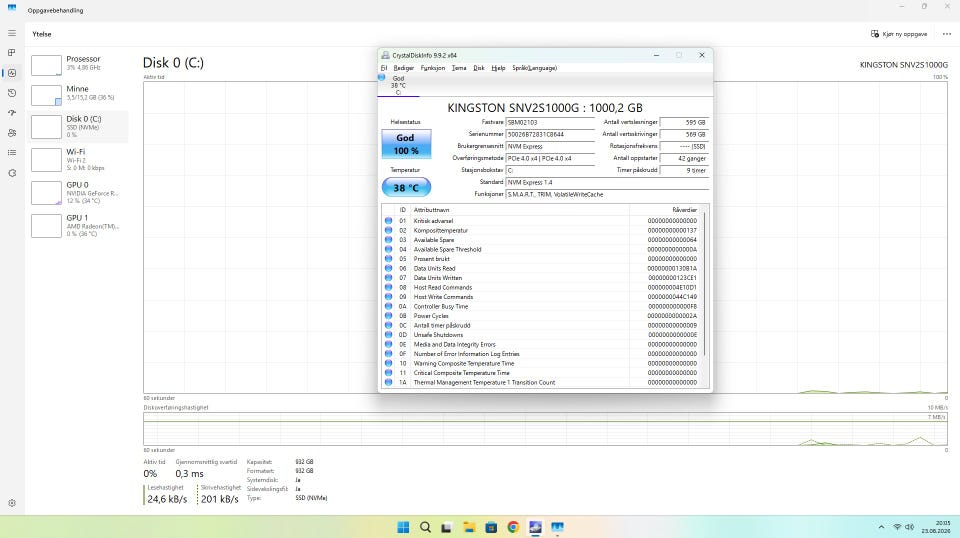This screenshot has width=960, height=538.
Task: Open Microsoft Store from the taskbar
Action: (491, 527)
